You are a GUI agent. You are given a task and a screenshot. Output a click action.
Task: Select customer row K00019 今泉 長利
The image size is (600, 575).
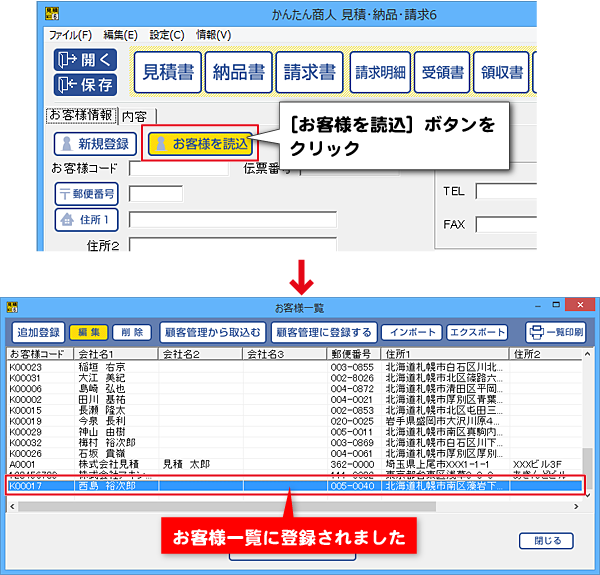[294, 421]
